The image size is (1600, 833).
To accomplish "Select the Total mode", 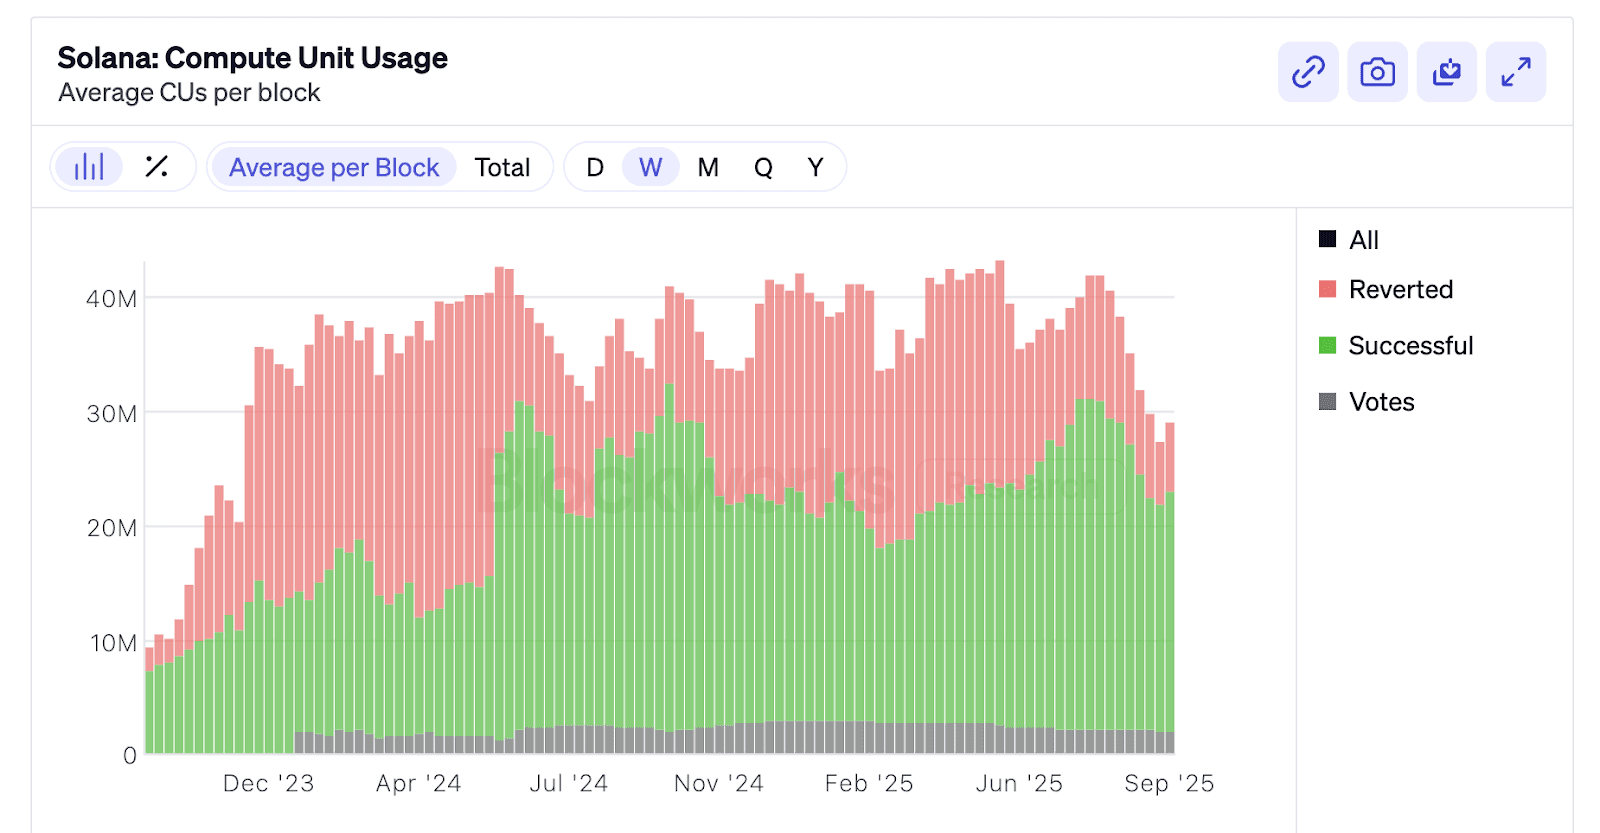I will 502,167.
